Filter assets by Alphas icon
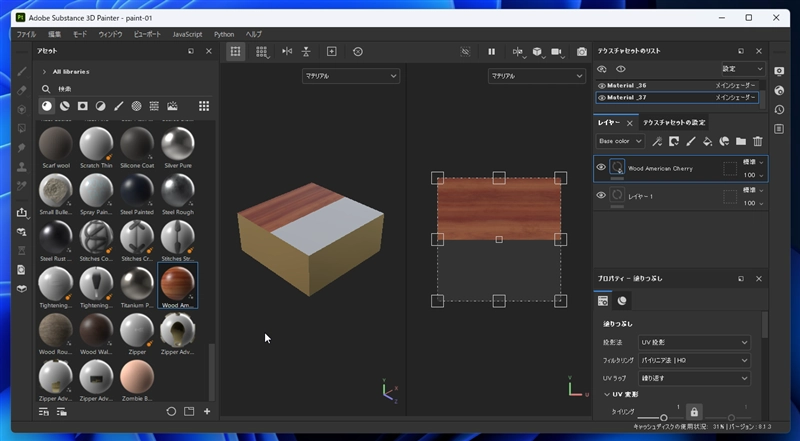The height and width of the screenshot is (441, 800). tap(136, 106)
